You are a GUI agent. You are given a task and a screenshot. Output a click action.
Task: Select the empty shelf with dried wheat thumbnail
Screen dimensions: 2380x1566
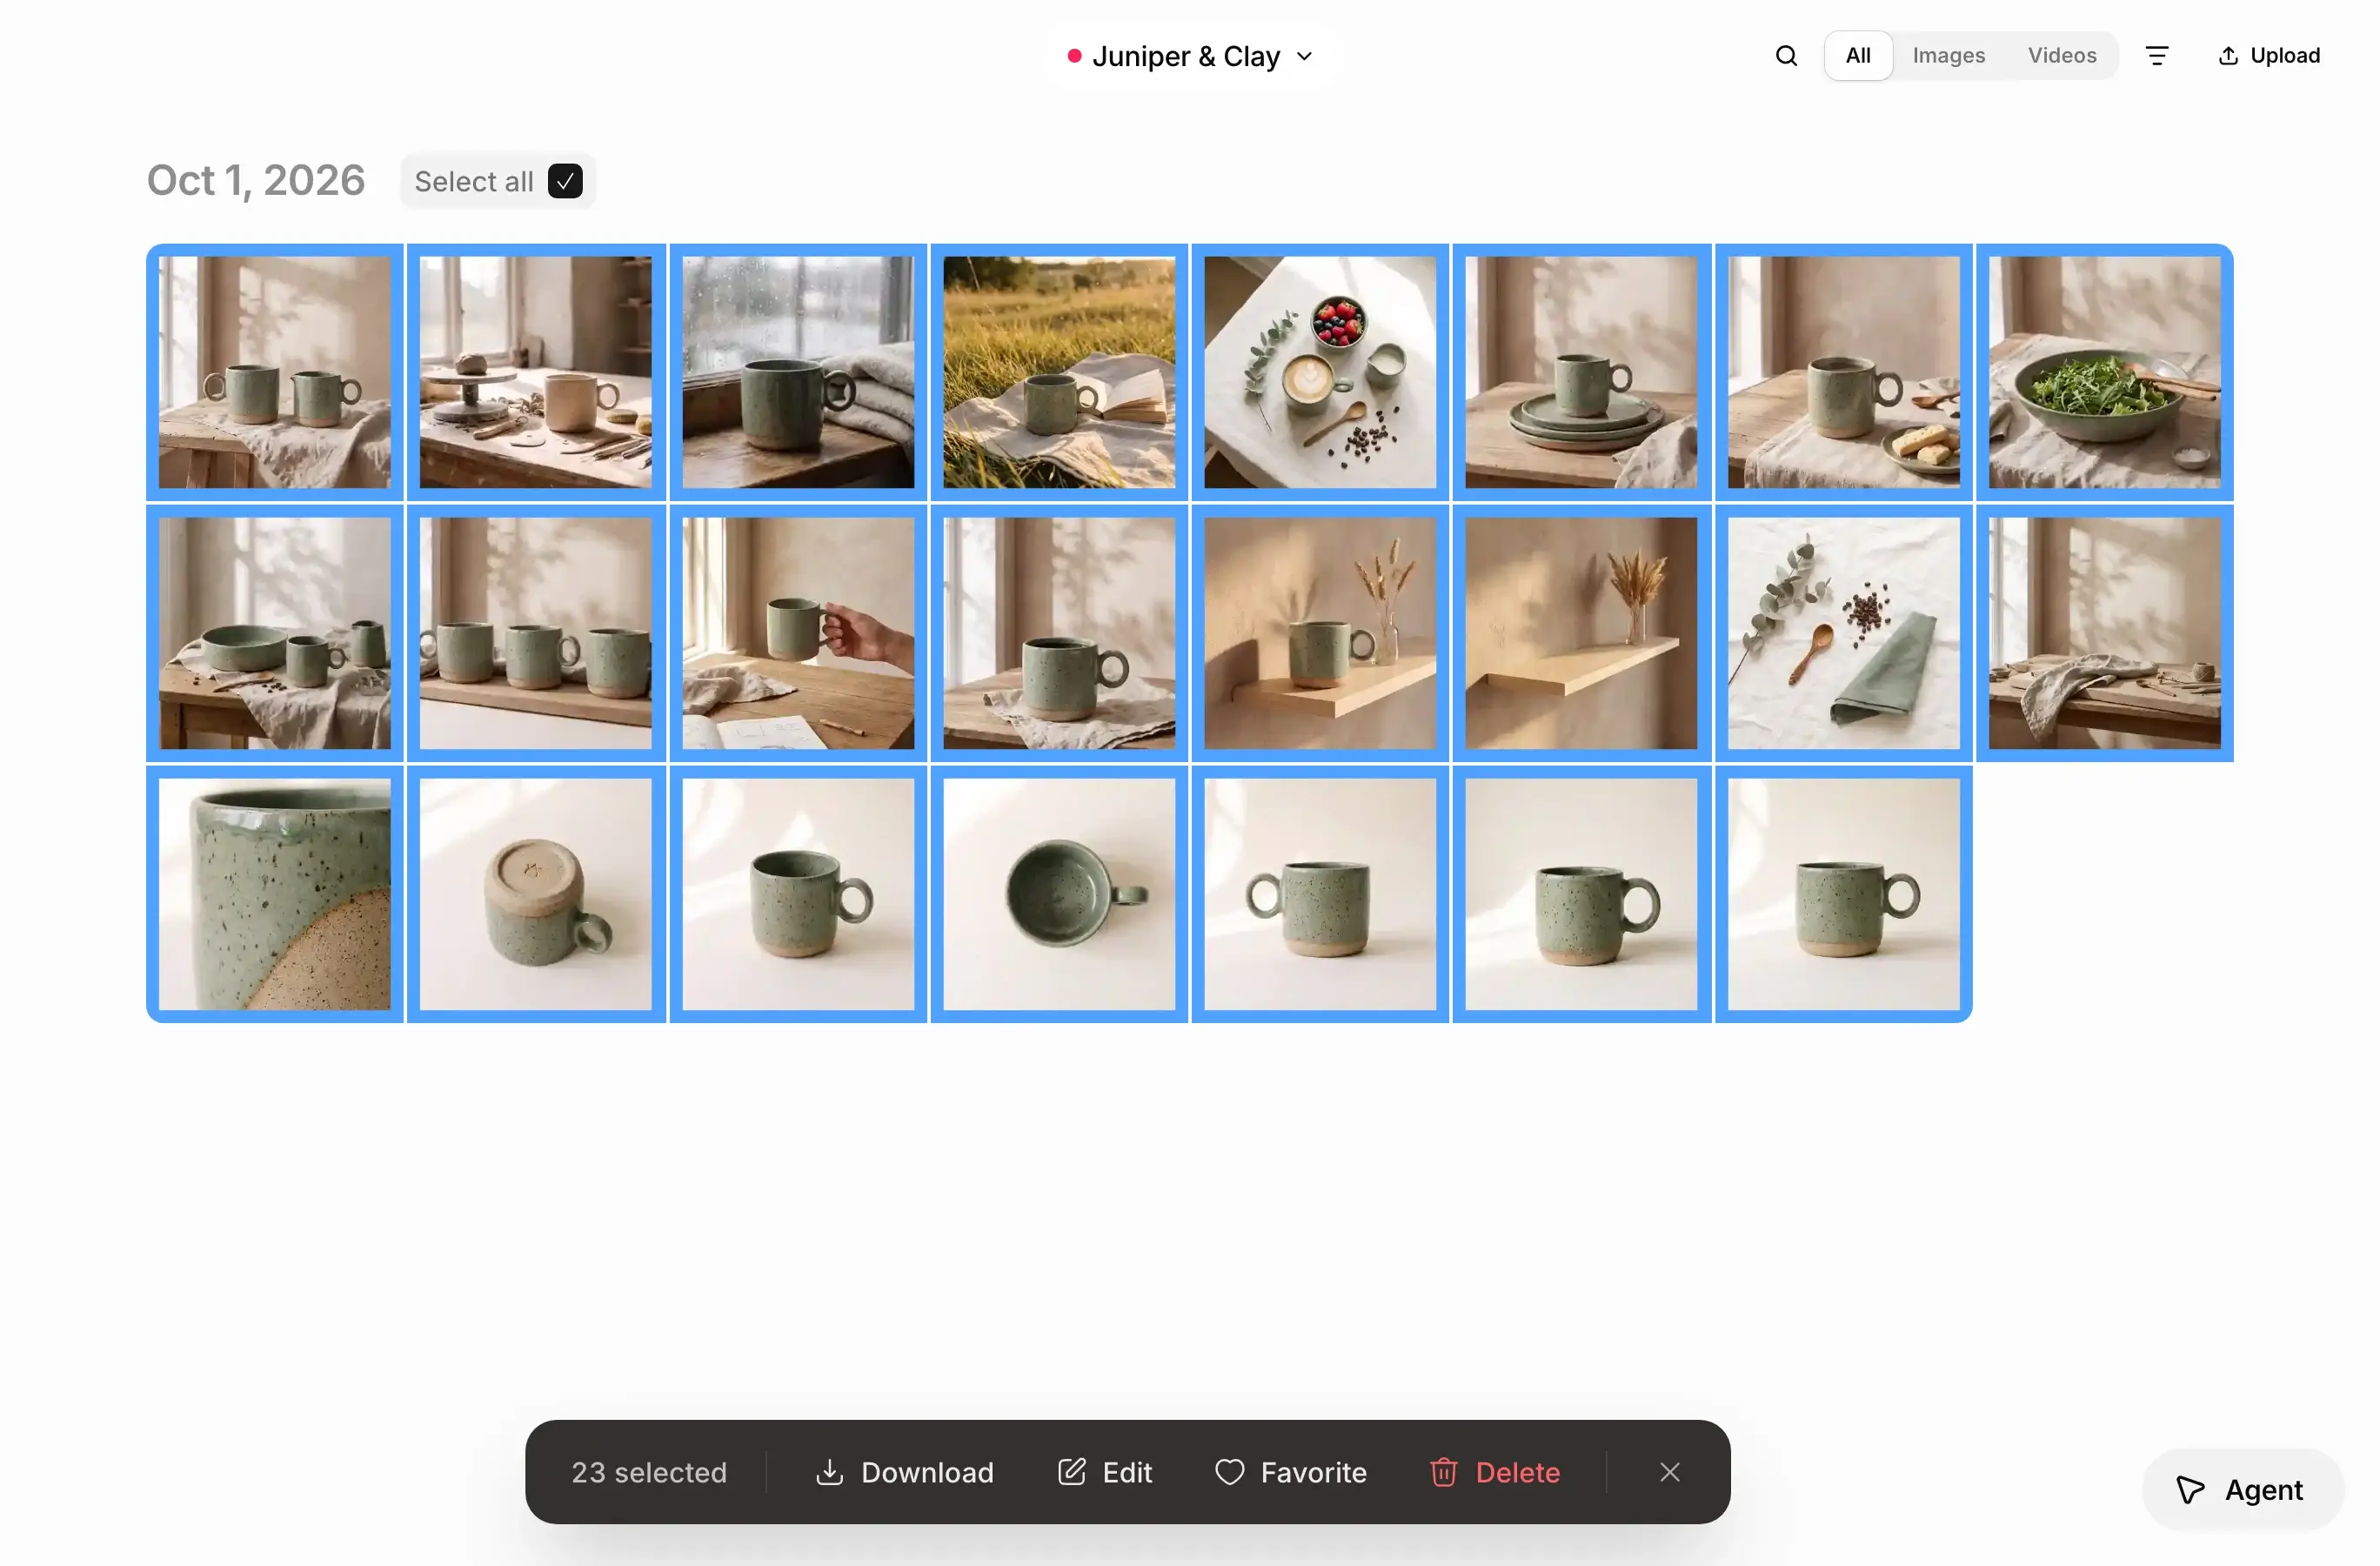pos(1581,633)
